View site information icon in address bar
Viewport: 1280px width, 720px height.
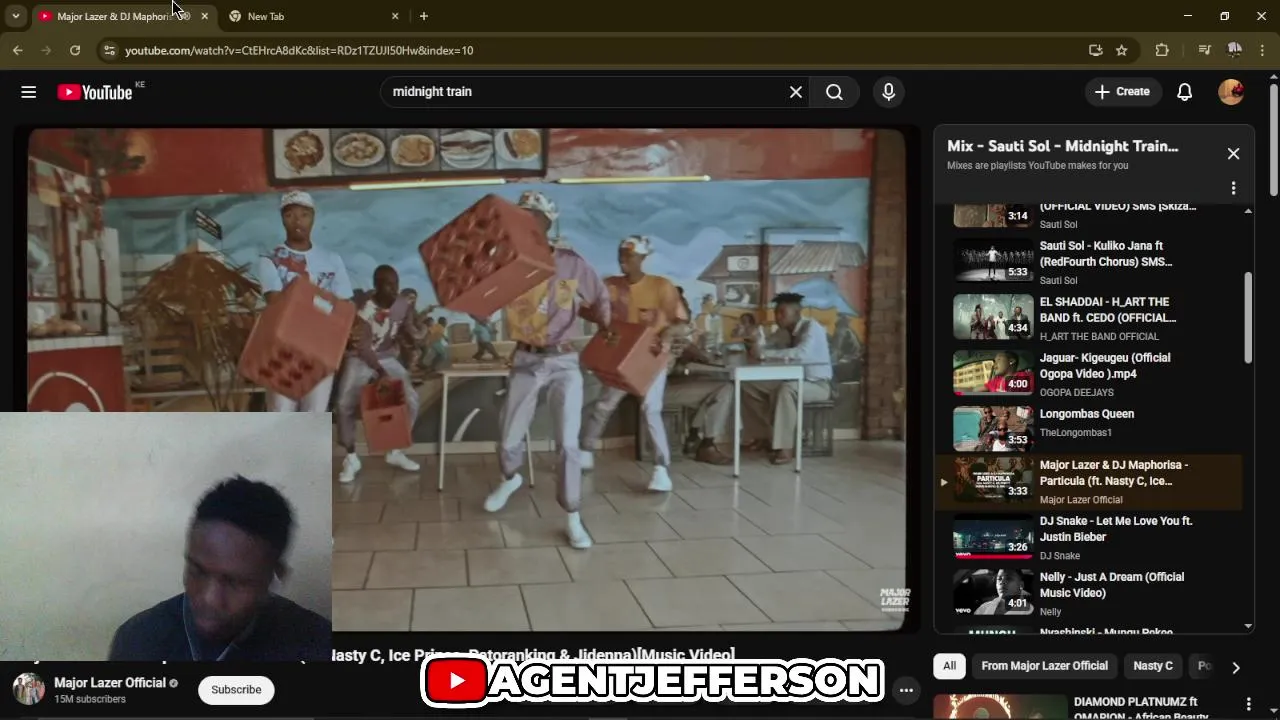pyautogui.click(x=109, y=50)
